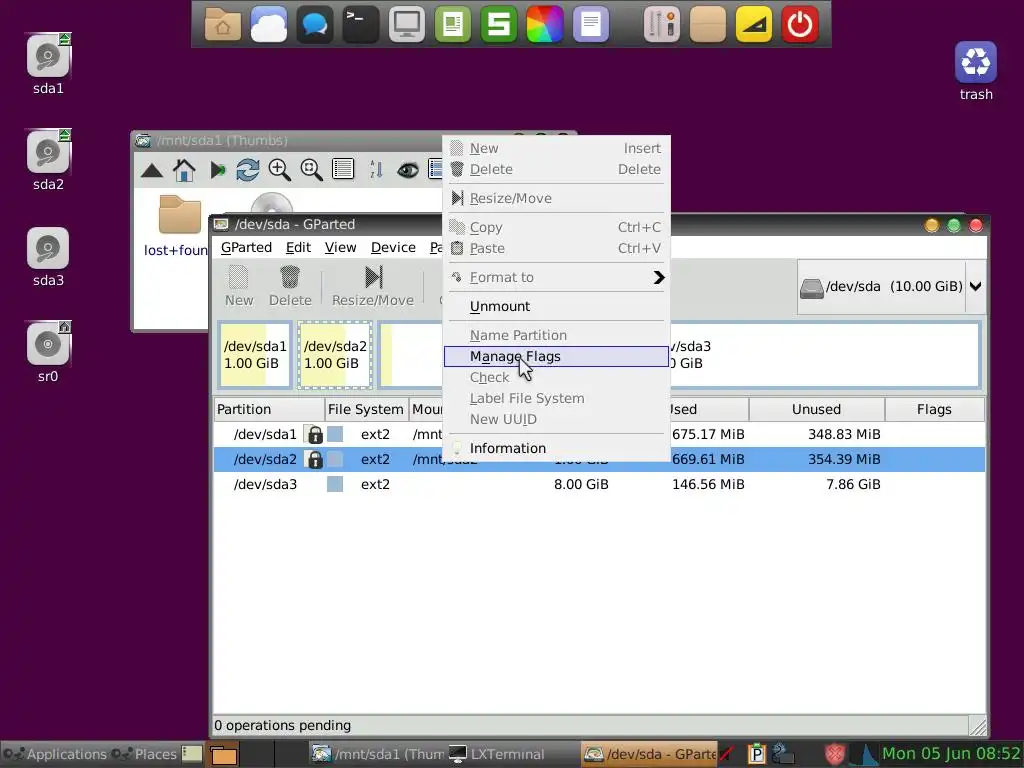Refresh the /mnt/sda1 file view
The height and width of the screenshot is (768, 1024).
coord(248,170)
